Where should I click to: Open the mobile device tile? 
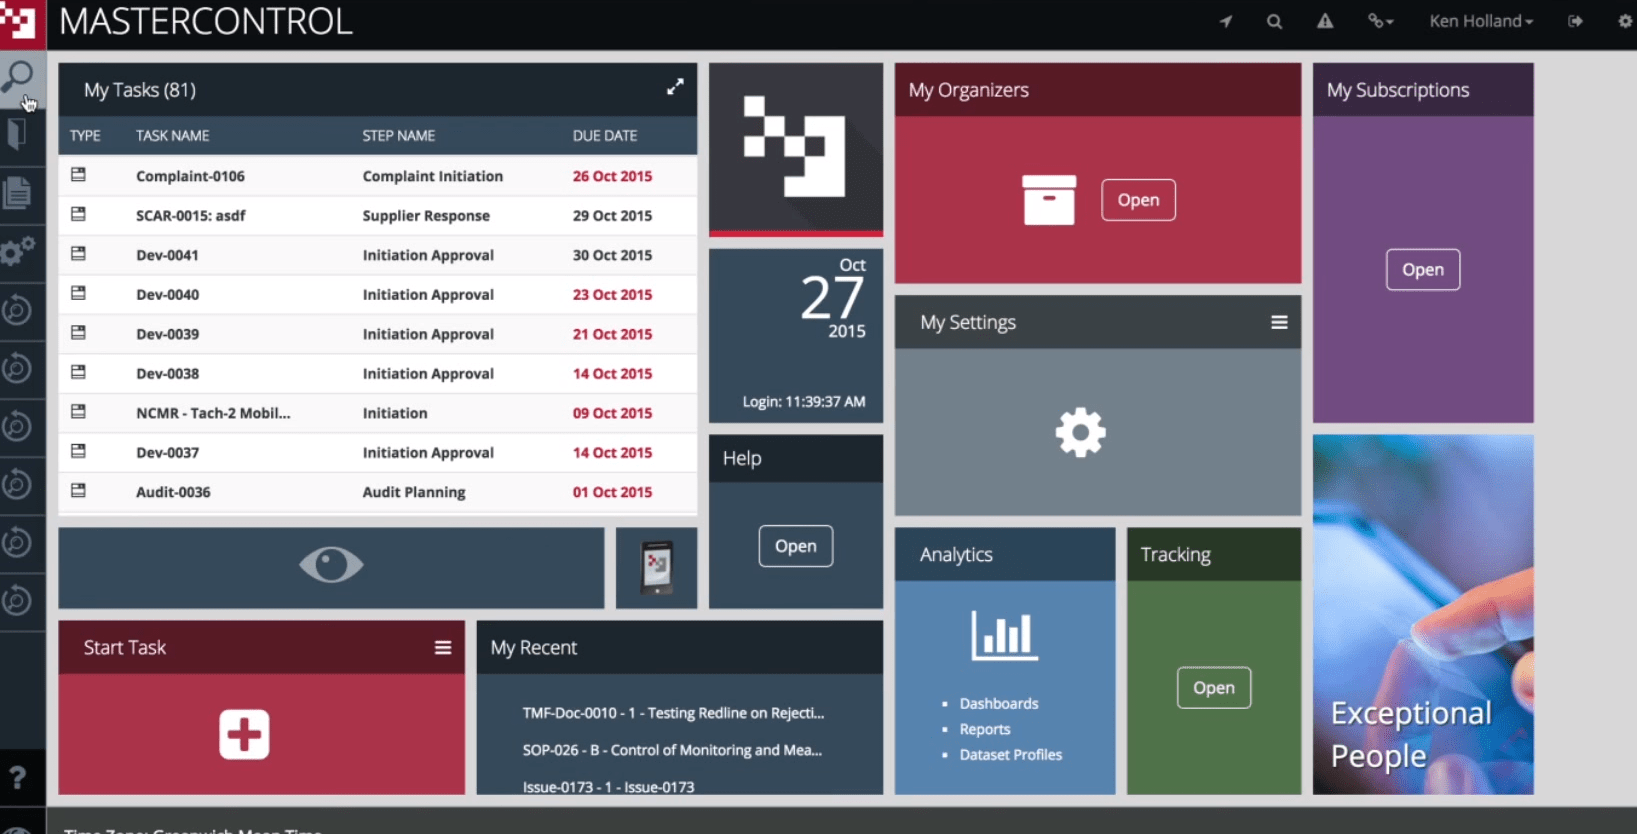tap(656, 567)
